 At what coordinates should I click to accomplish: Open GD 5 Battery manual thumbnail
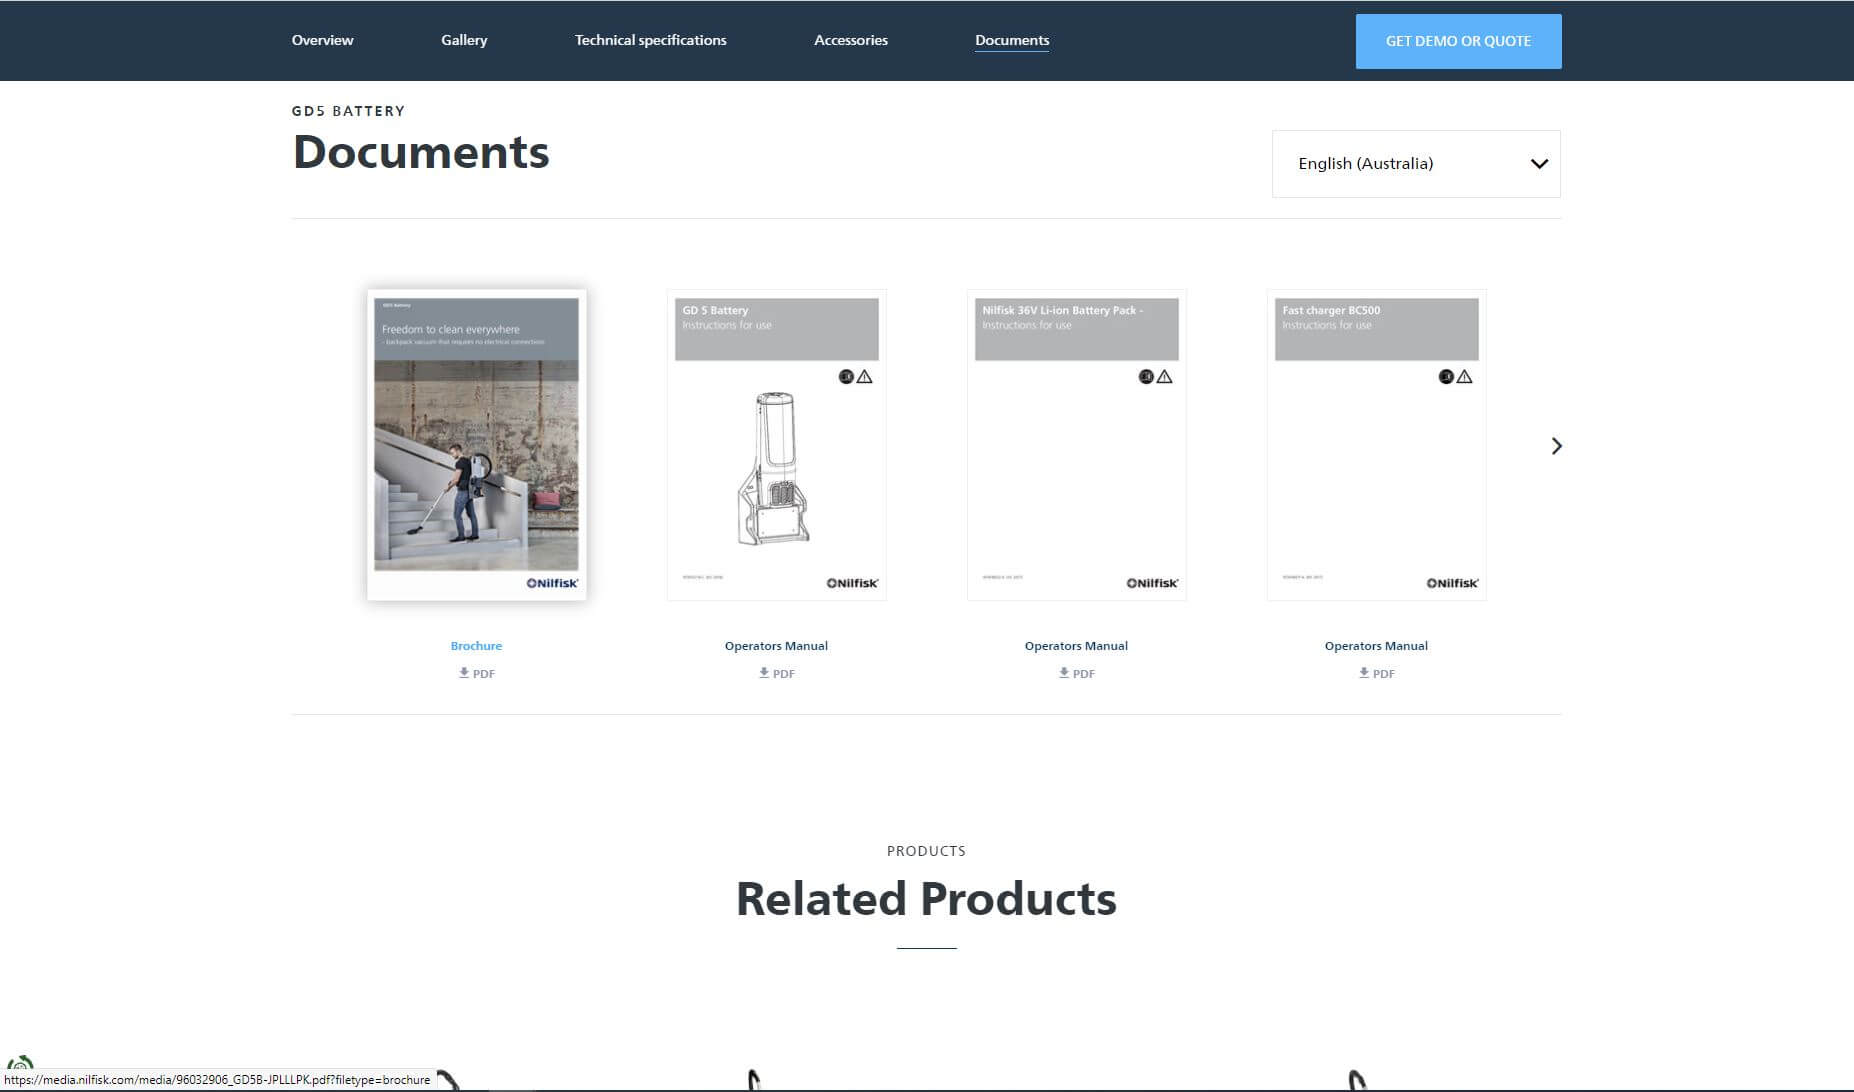776,445
